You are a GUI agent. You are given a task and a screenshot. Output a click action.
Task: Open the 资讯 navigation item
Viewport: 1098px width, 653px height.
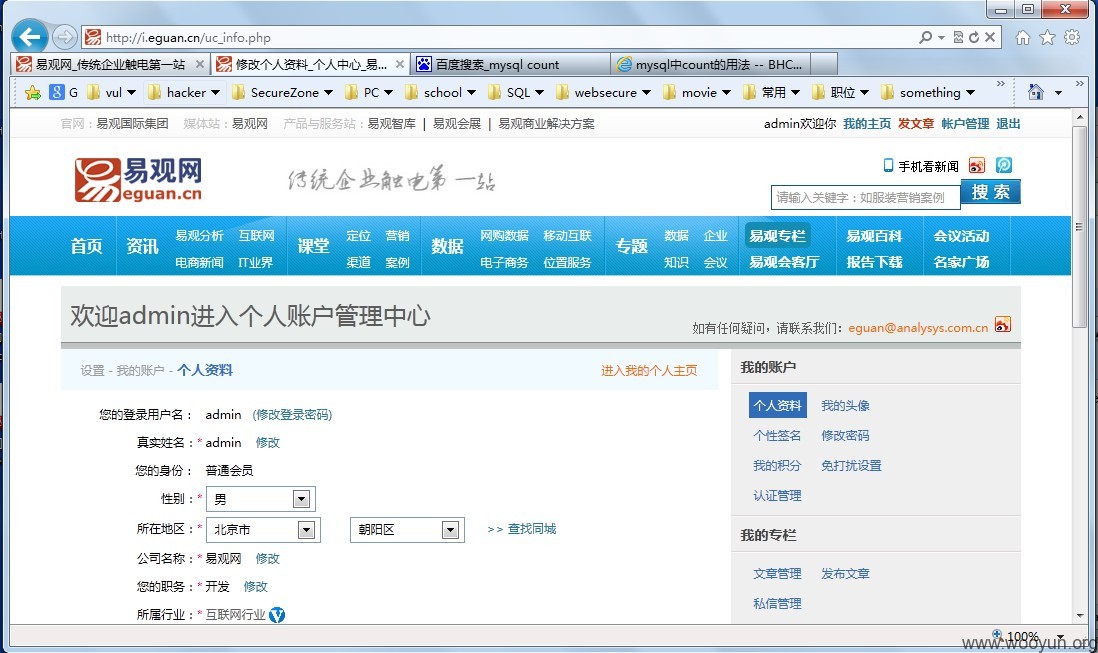coord(142,246)
